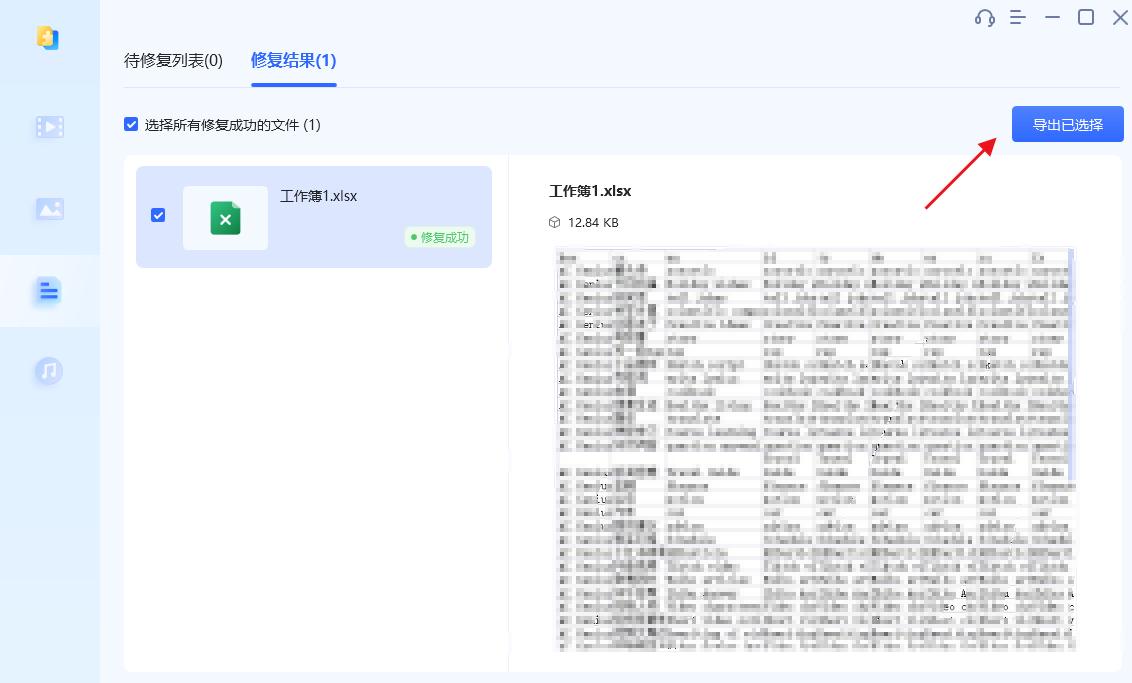Switch to the 修复结果 tab
1132x683 pixels.
(x=293, y=60)
